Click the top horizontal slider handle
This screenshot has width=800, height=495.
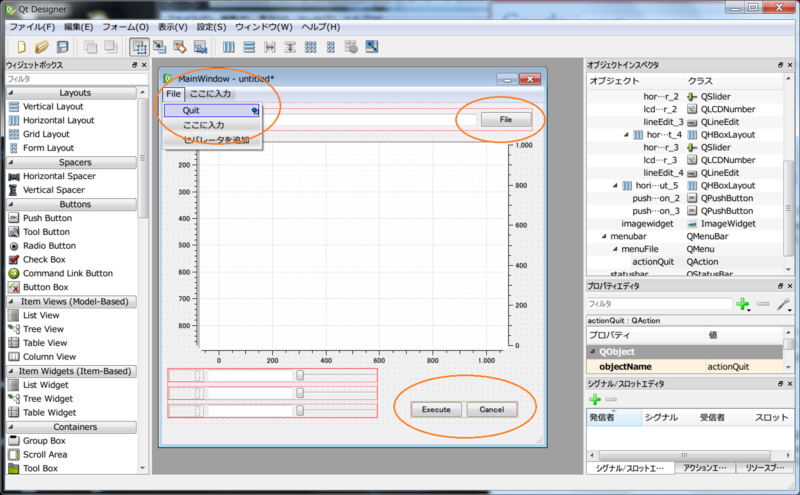(x=300, y=376)
